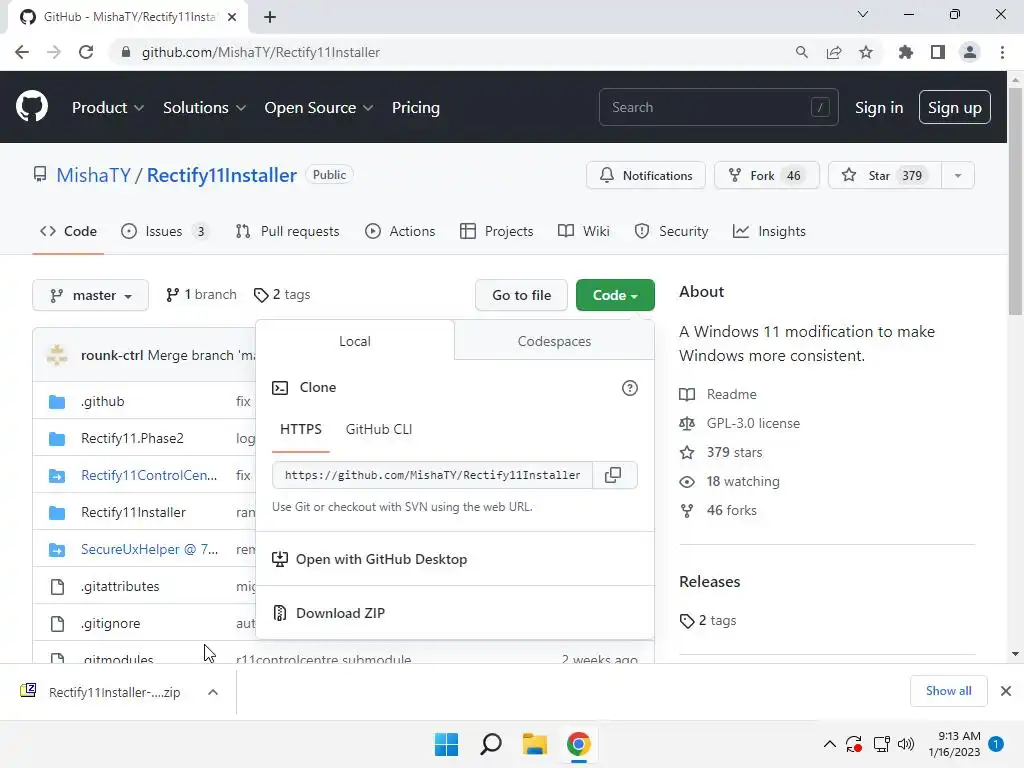Click Show all downloads

click(948, 691)
